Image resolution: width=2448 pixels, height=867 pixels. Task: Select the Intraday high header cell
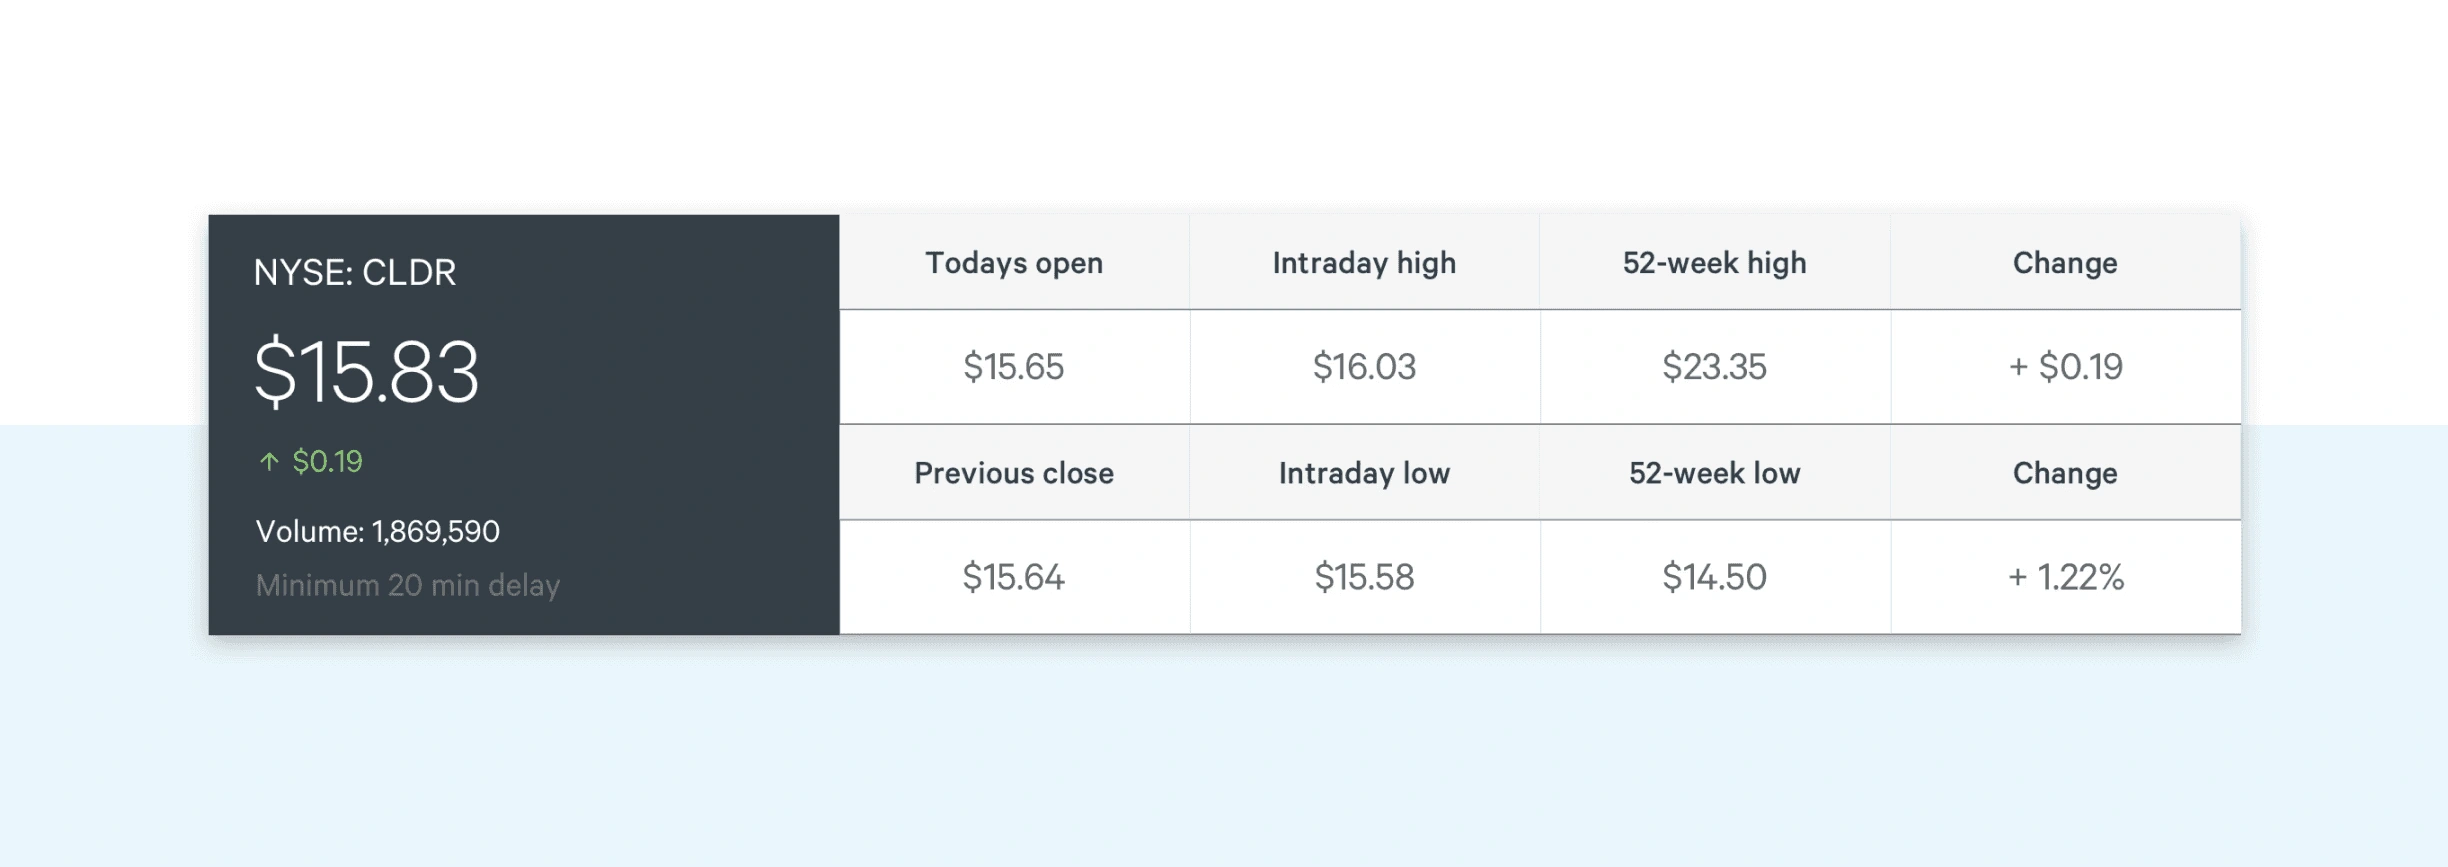click(x=1364, y=263)
